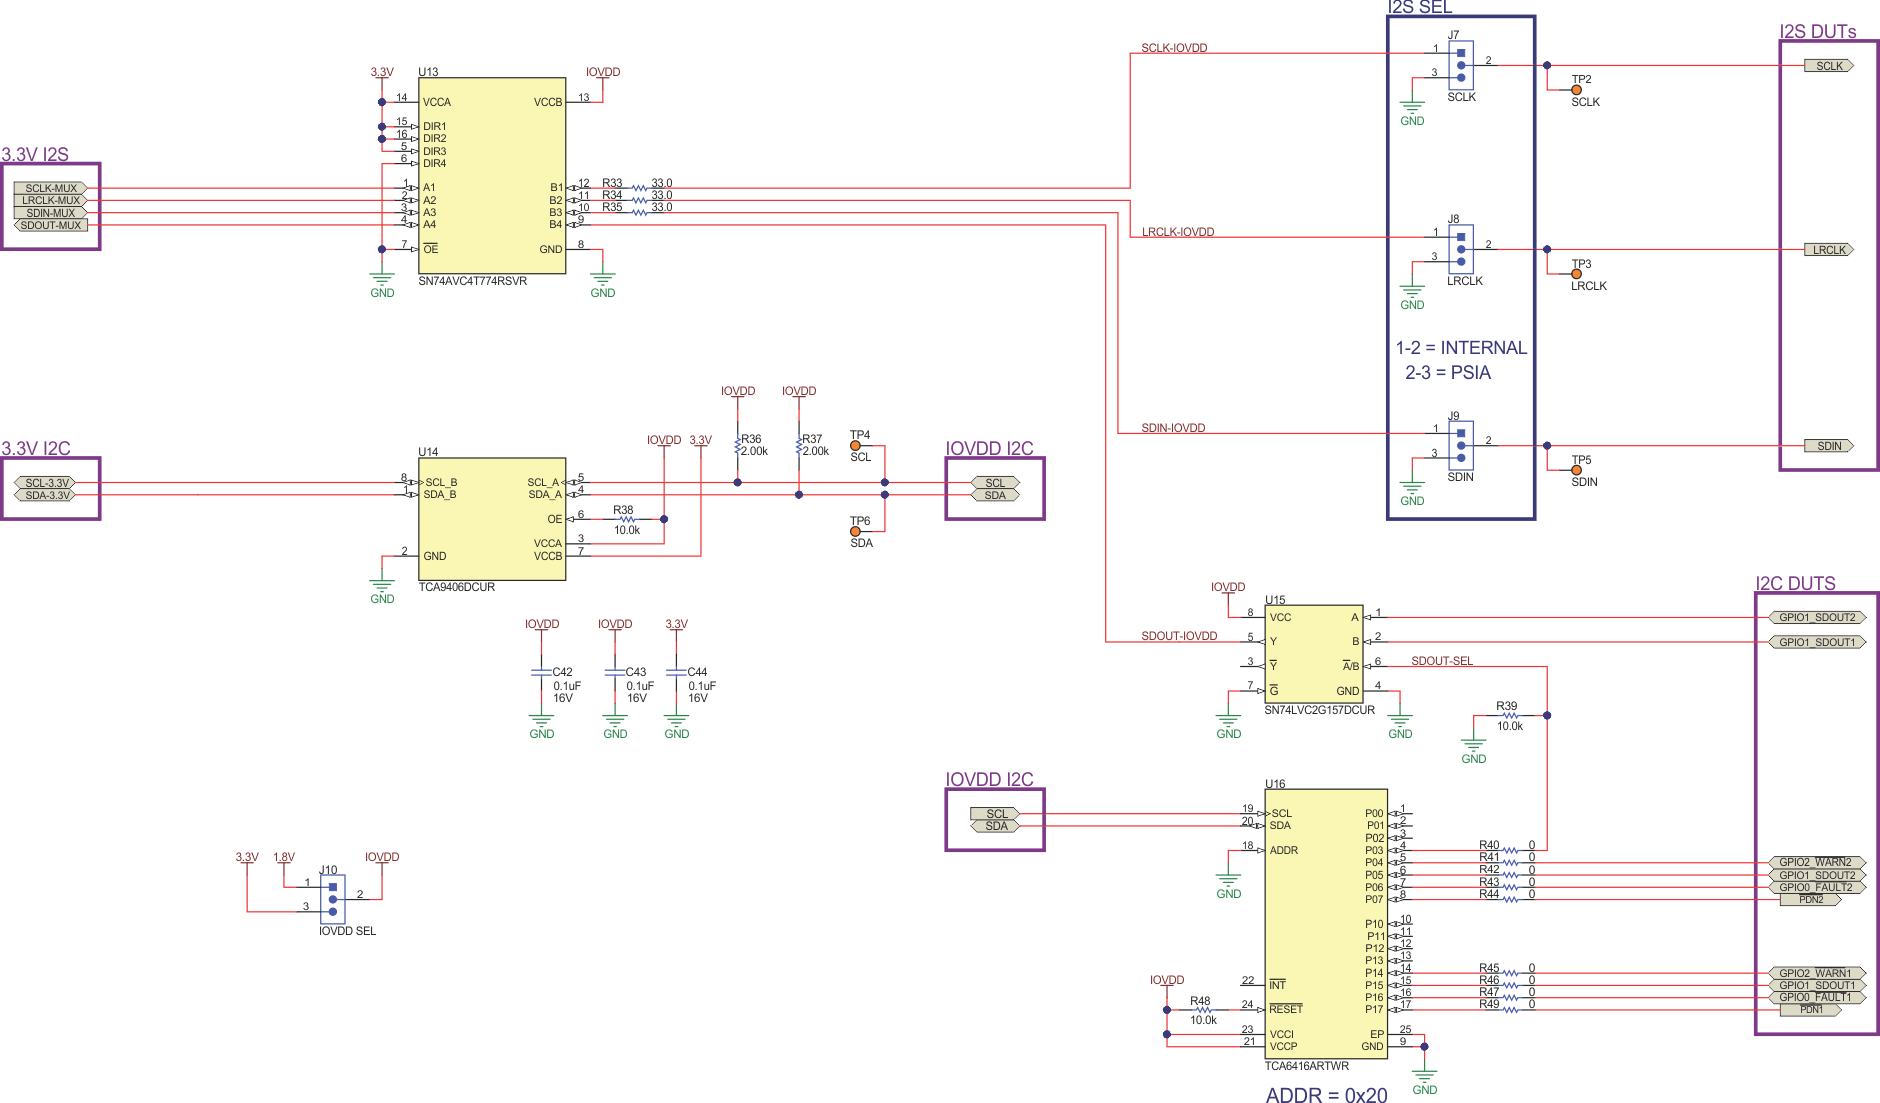Select the TP2 SCLK test point

(x=1577, y=88)
